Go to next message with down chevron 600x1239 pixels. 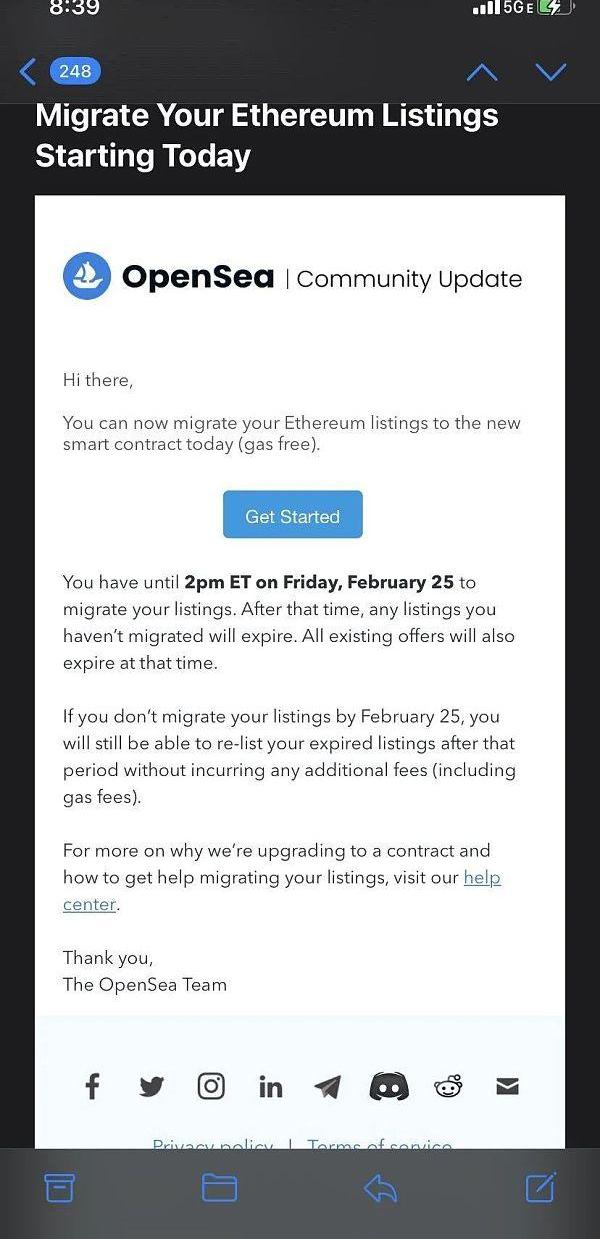551,72
